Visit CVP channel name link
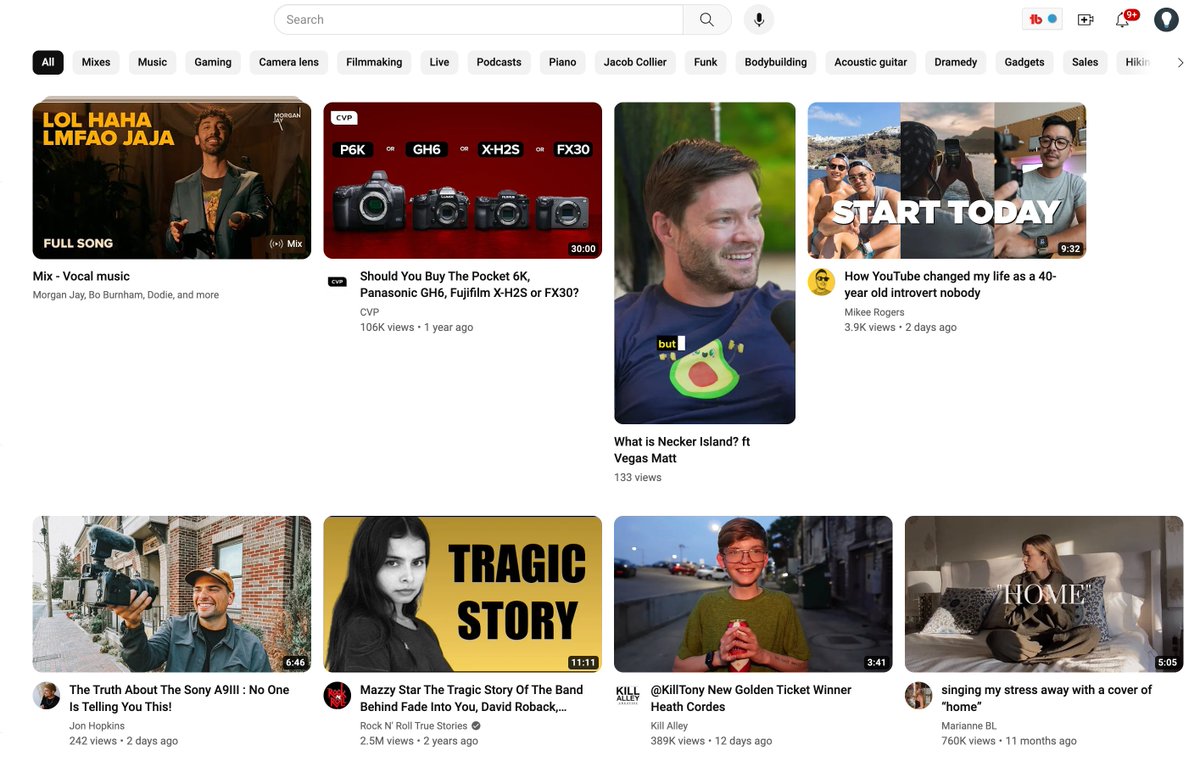The height and width of the screenshot is (767, 1200). [369, 312]
